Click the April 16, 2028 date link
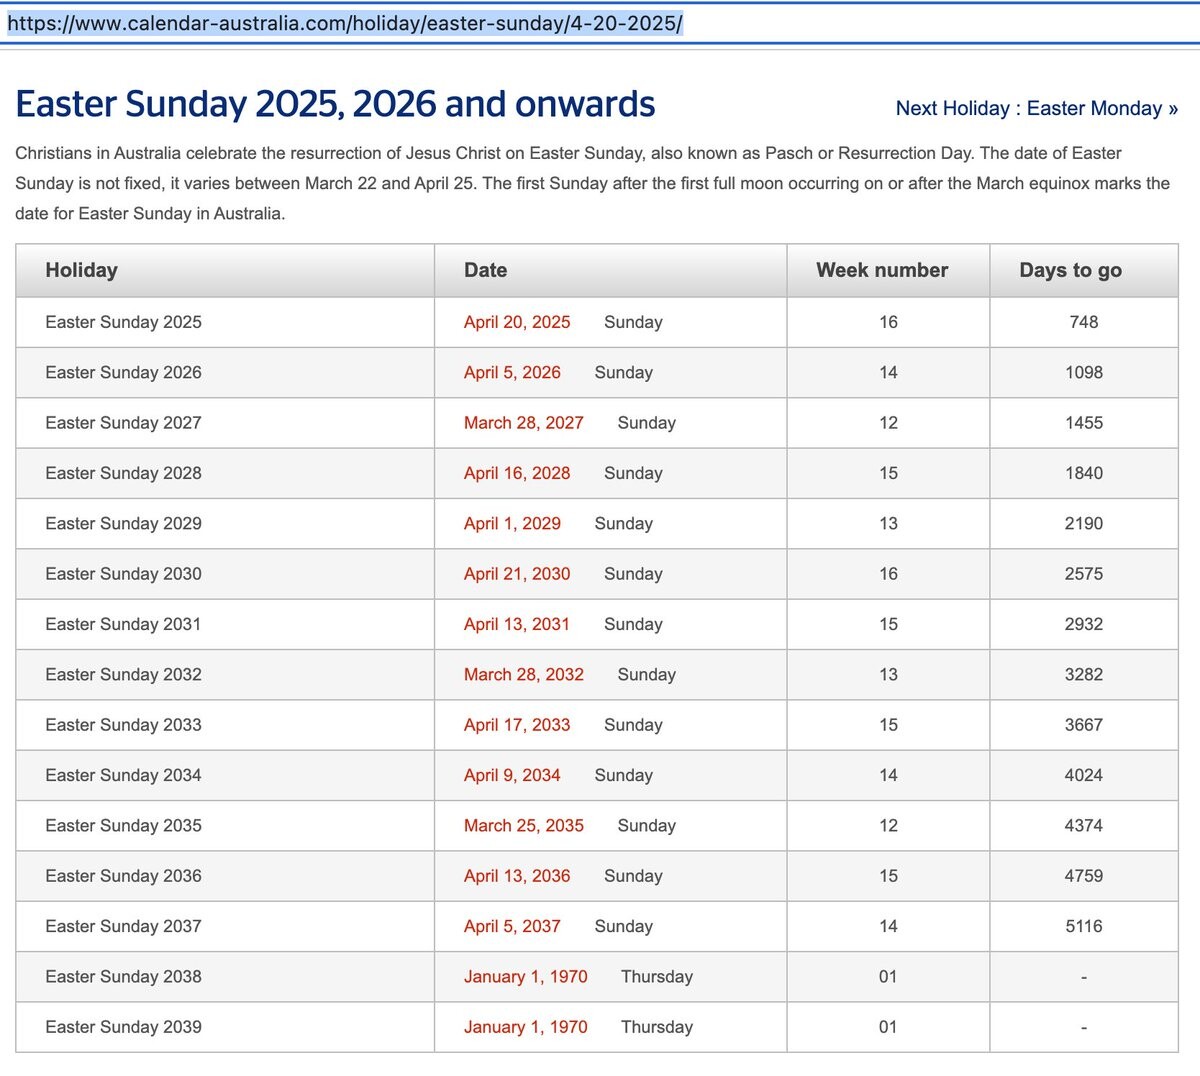This screenshot has width=1200, height=1076. (517, 473)
